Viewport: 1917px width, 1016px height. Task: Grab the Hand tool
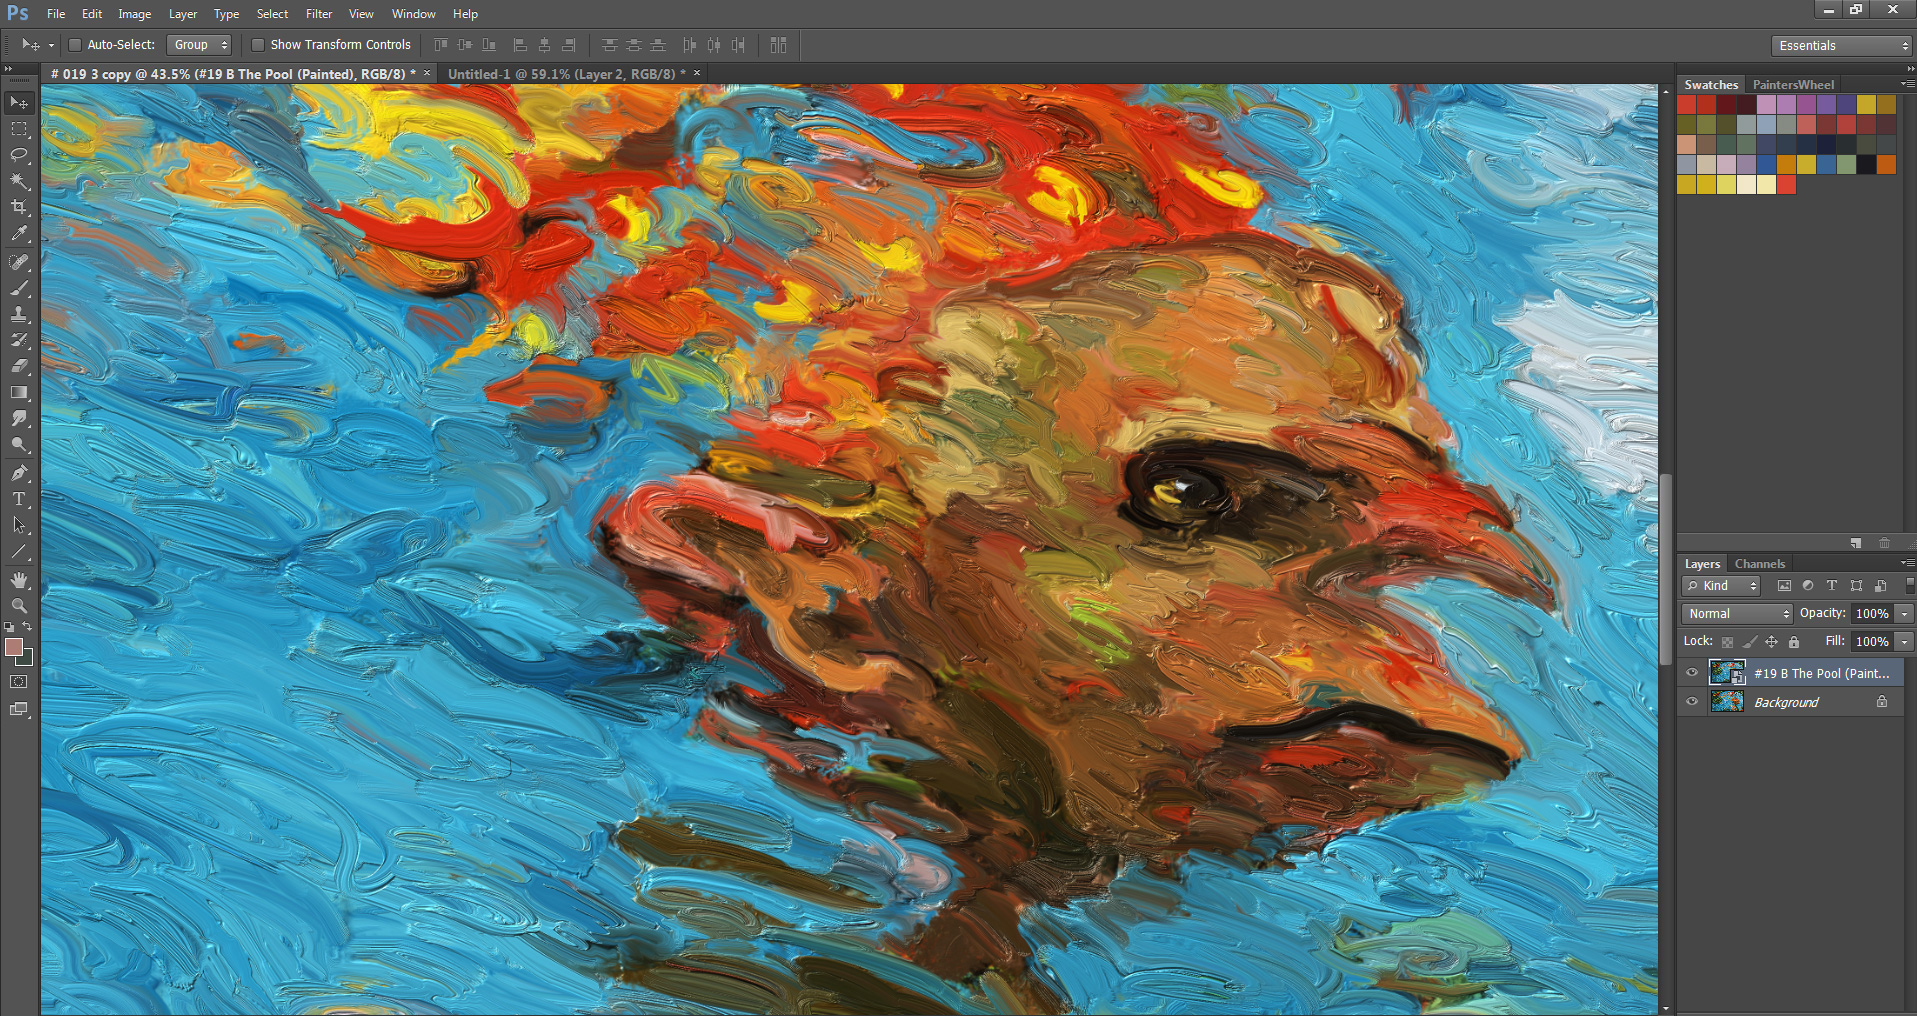(19, 578)
